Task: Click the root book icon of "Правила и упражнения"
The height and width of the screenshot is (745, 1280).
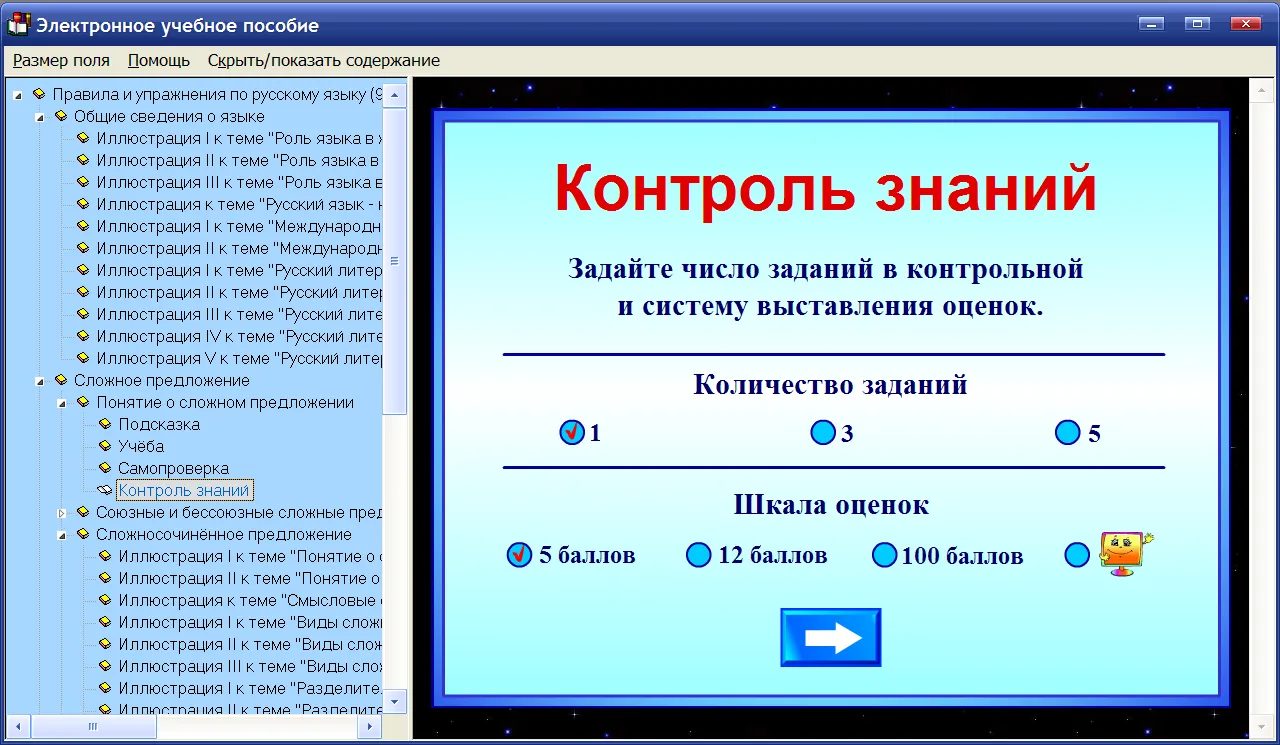Action: tap(39, 94)
